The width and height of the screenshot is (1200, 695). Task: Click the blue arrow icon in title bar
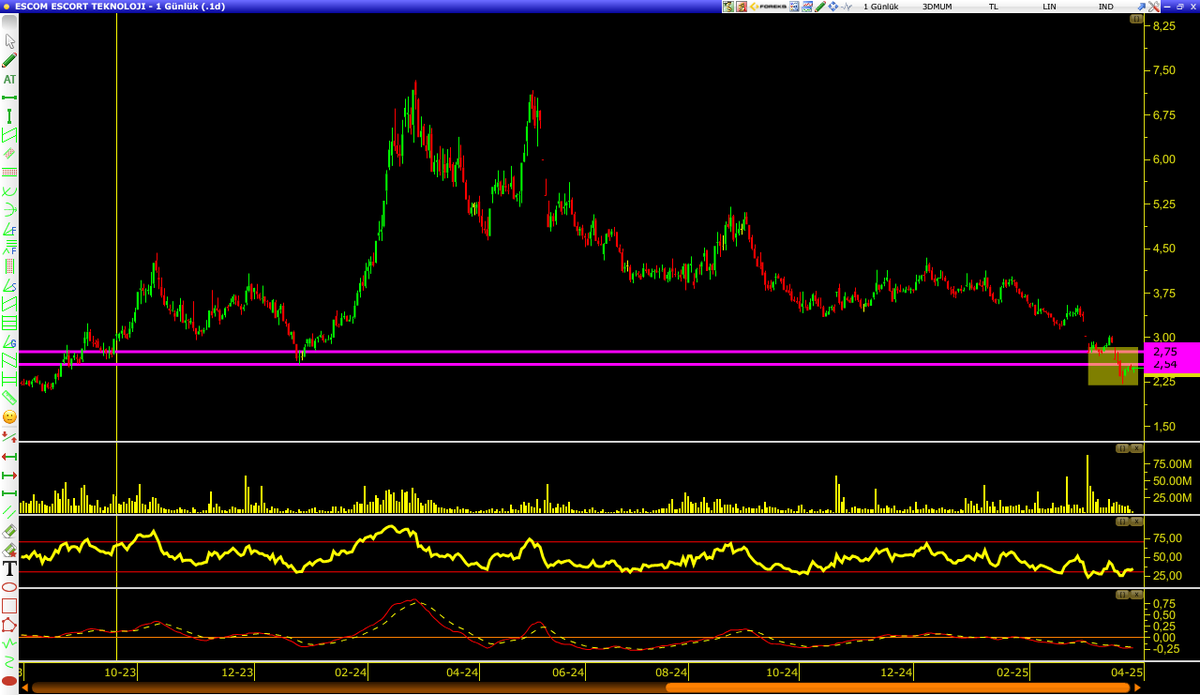(1141, 7)
